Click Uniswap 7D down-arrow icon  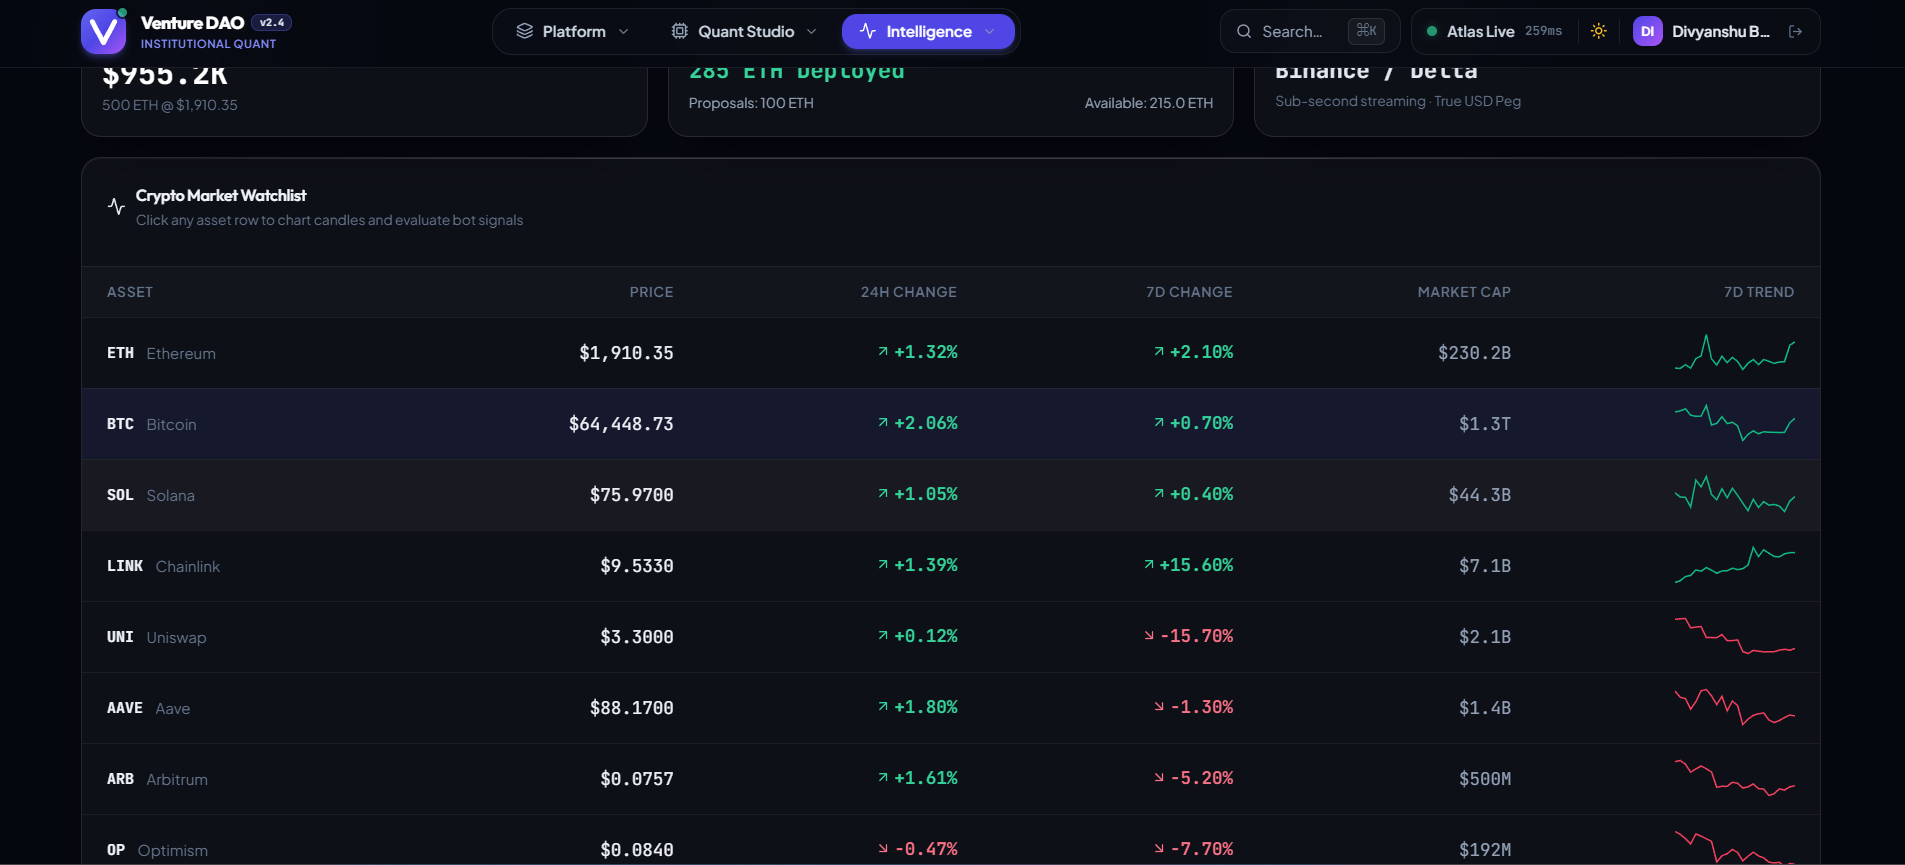[x=1149, y=636]
